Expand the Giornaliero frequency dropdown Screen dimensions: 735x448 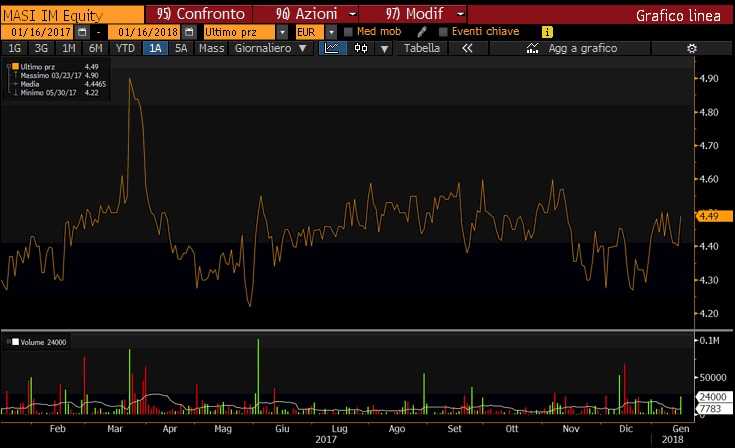270,48
